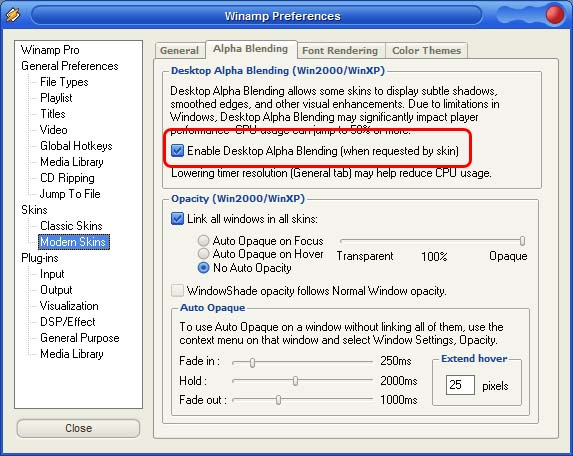This screenshot has height=456, width=573.
Task: Open Video preferences
Action: click(x=54, y=130)
